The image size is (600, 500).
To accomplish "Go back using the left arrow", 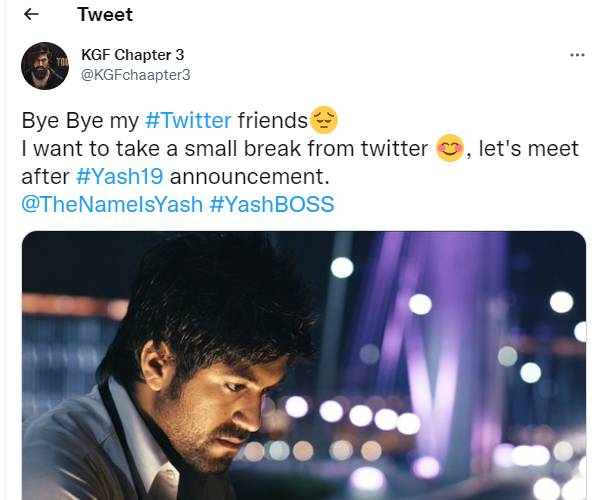I will click(31, 15).
